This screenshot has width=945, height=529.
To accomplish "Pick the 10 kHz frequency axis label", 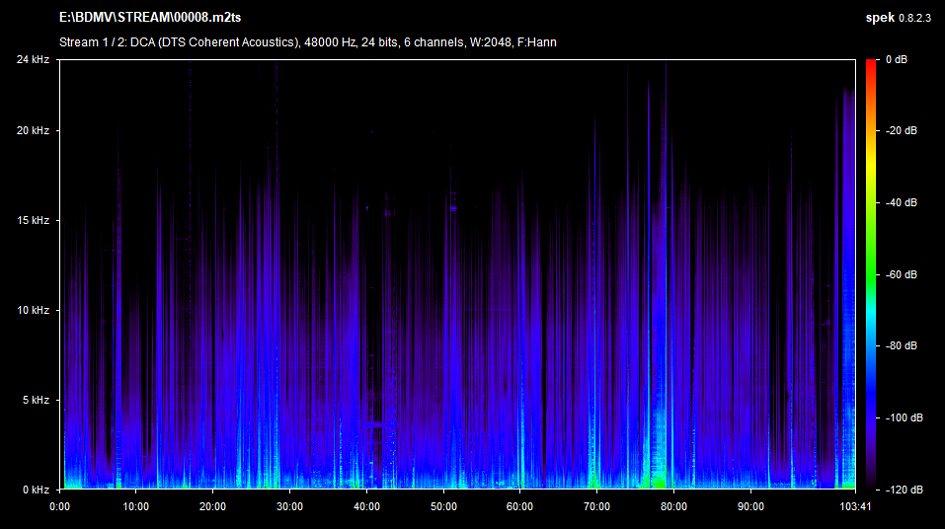I will (35, 310).
